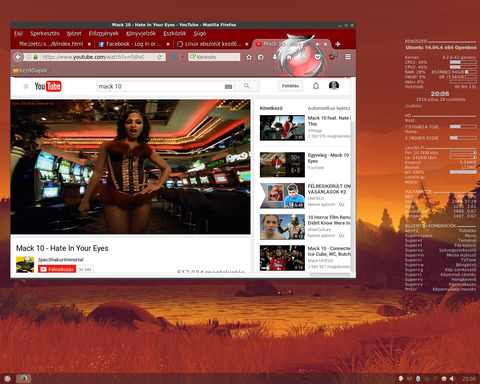480x384 pixels.
Task: Expand the Kezdőlapok bookmarks folder
Action: [31, 70]
